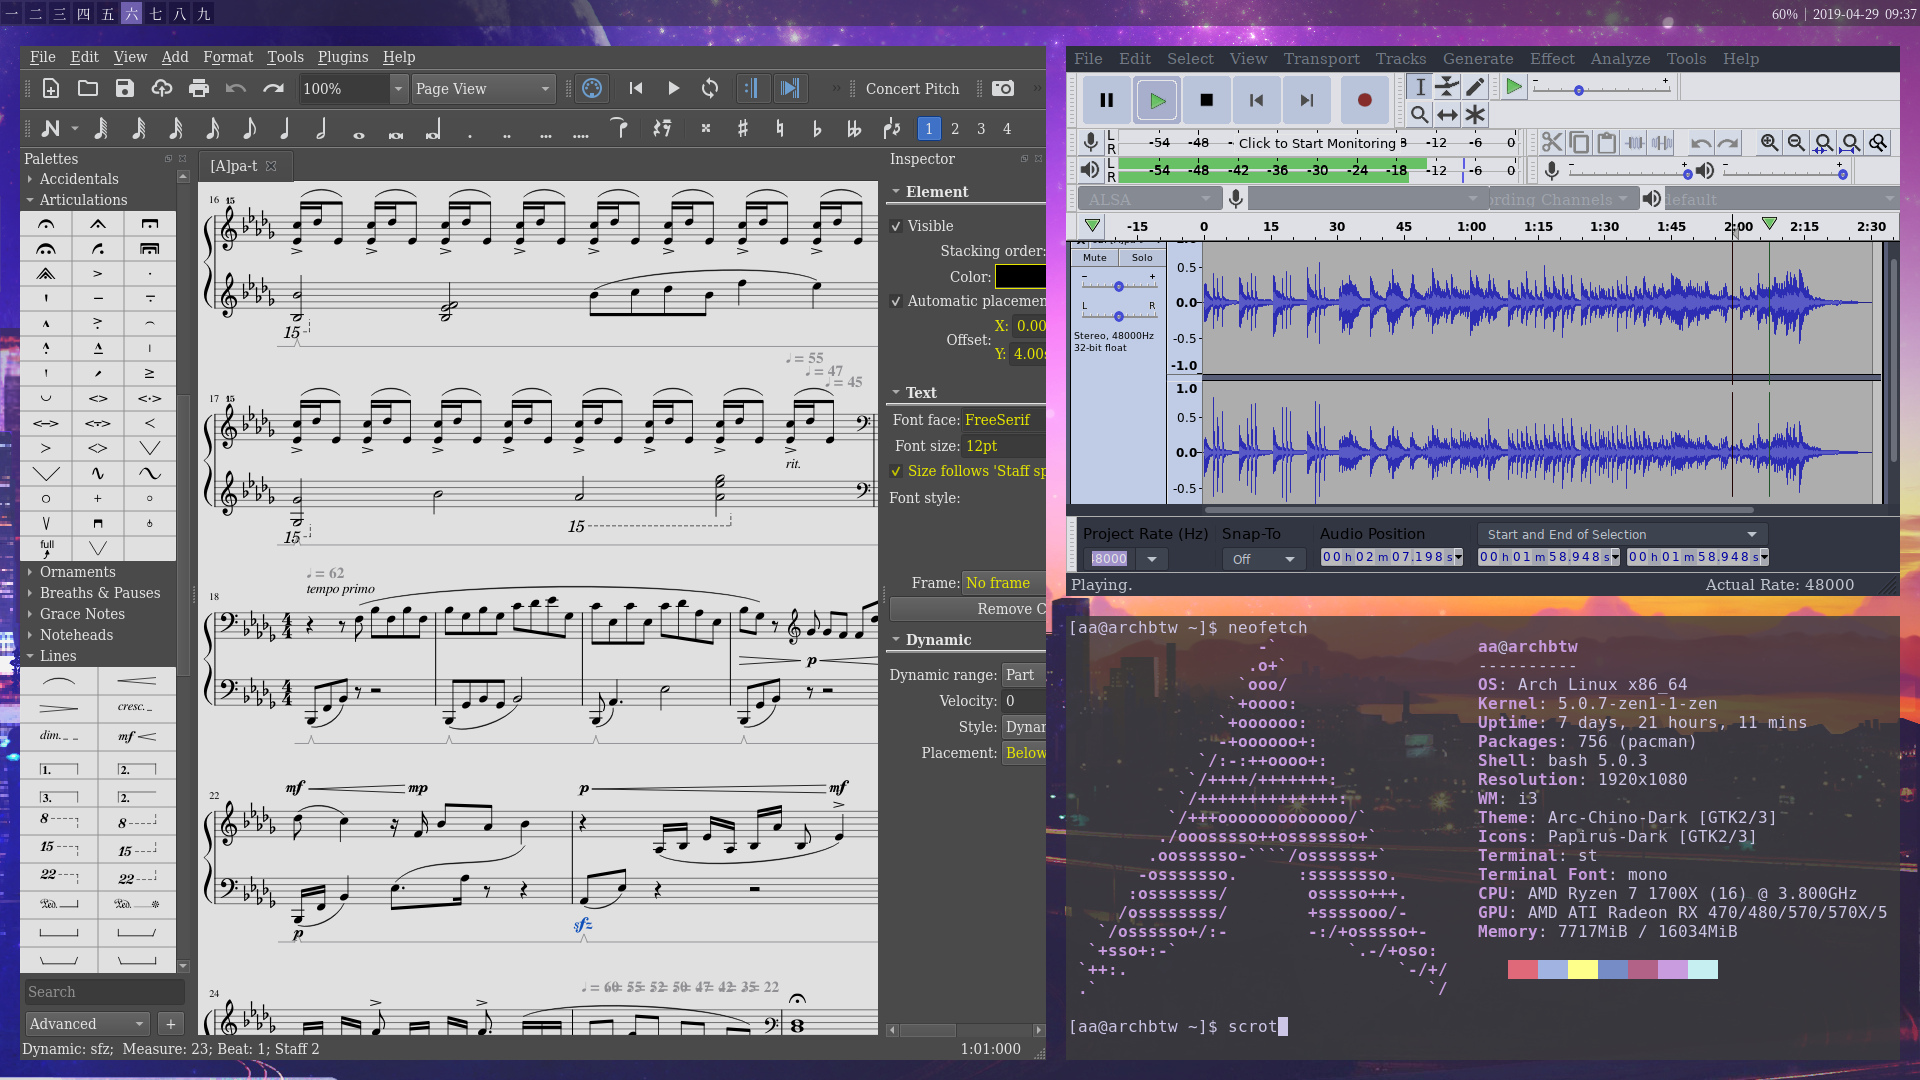Stop playback in Audacity

click(1207, 100)
